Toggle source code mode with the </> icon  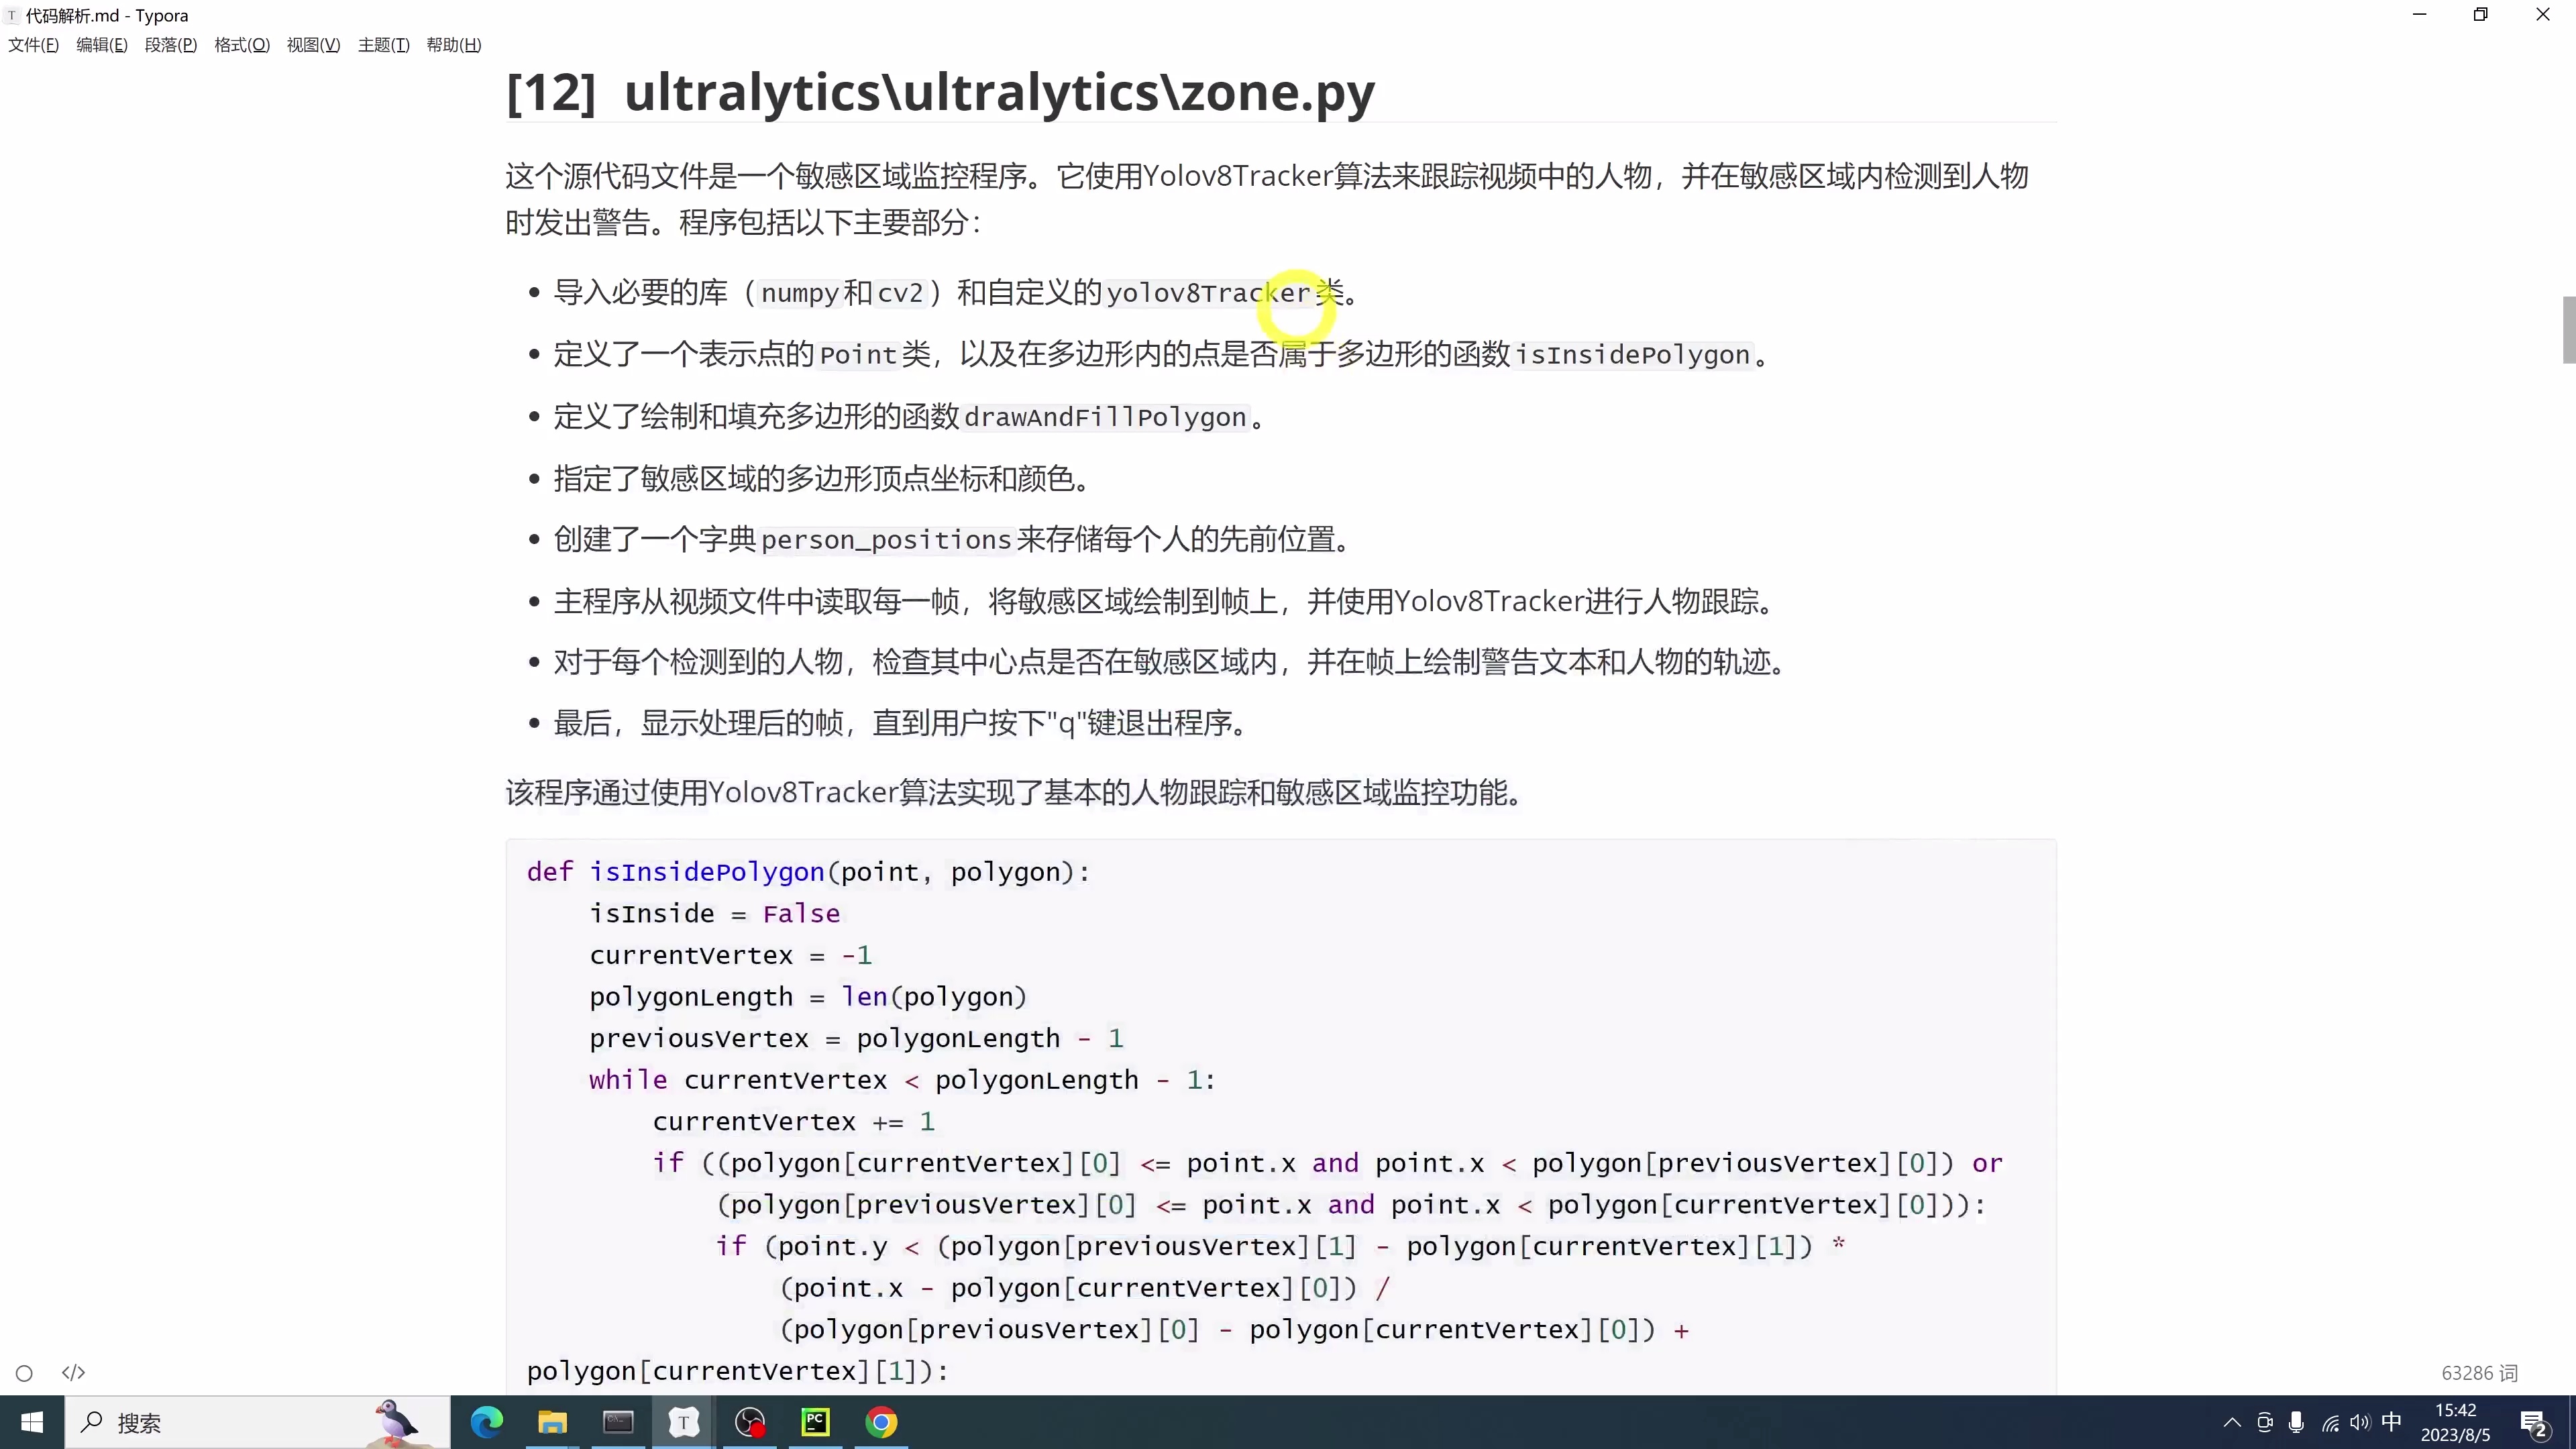[73, 1373]
